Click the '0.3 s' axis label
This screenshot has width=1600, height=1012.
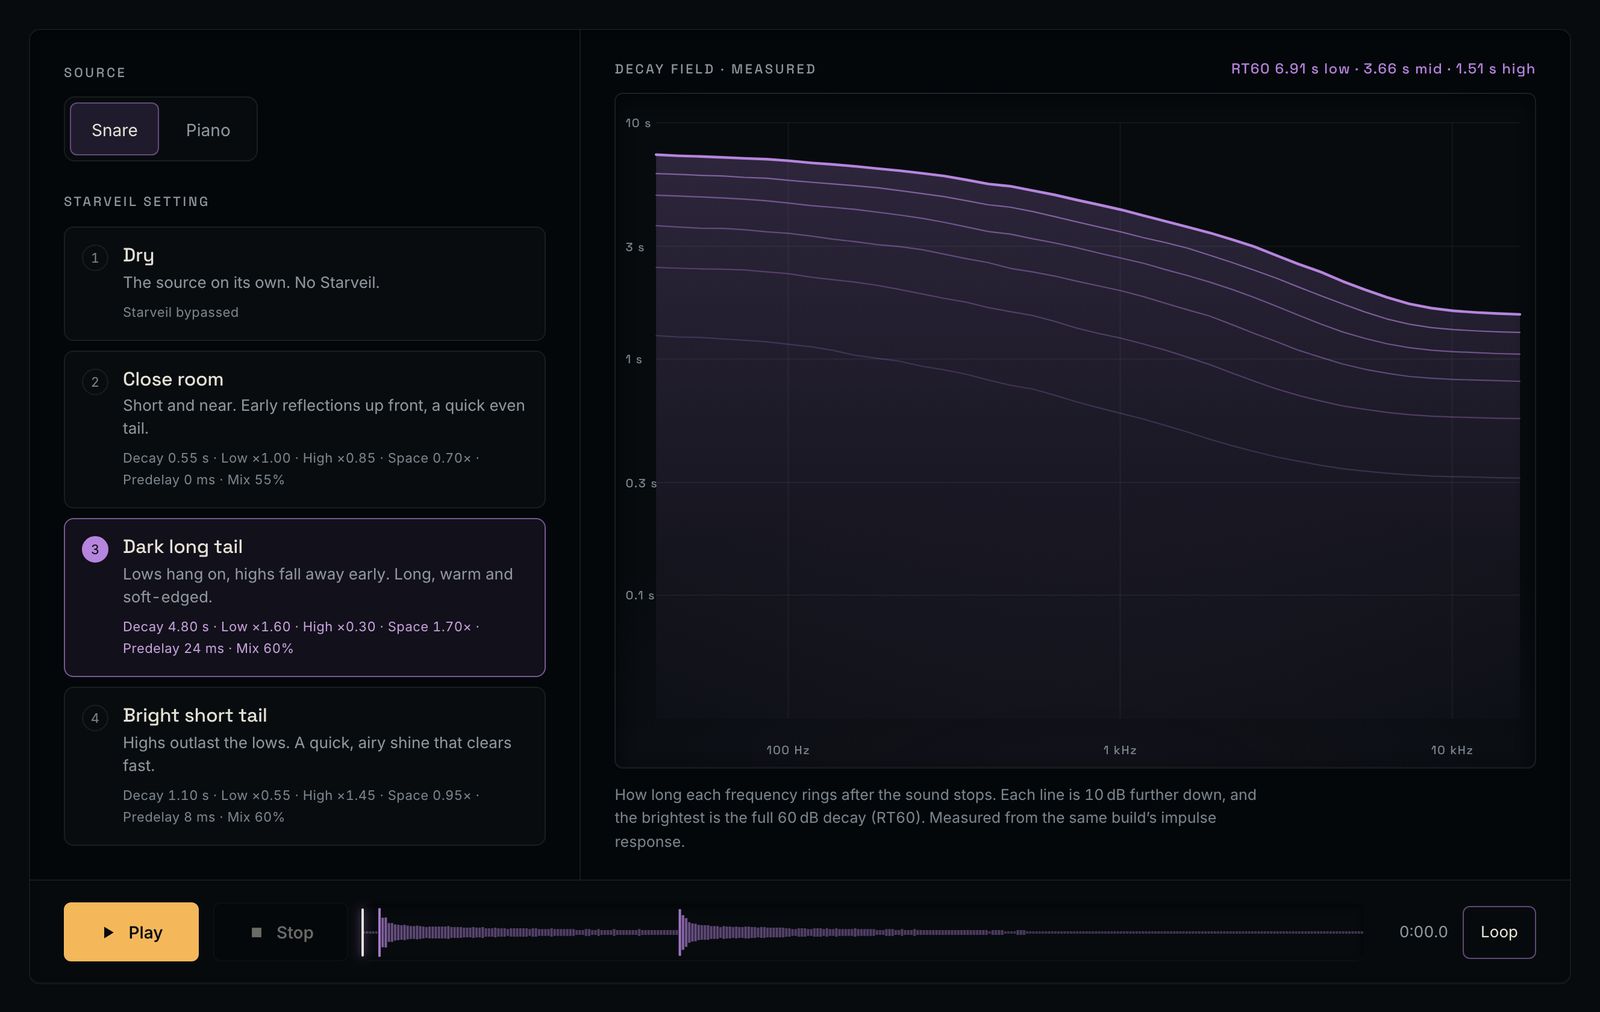[641, 483]
